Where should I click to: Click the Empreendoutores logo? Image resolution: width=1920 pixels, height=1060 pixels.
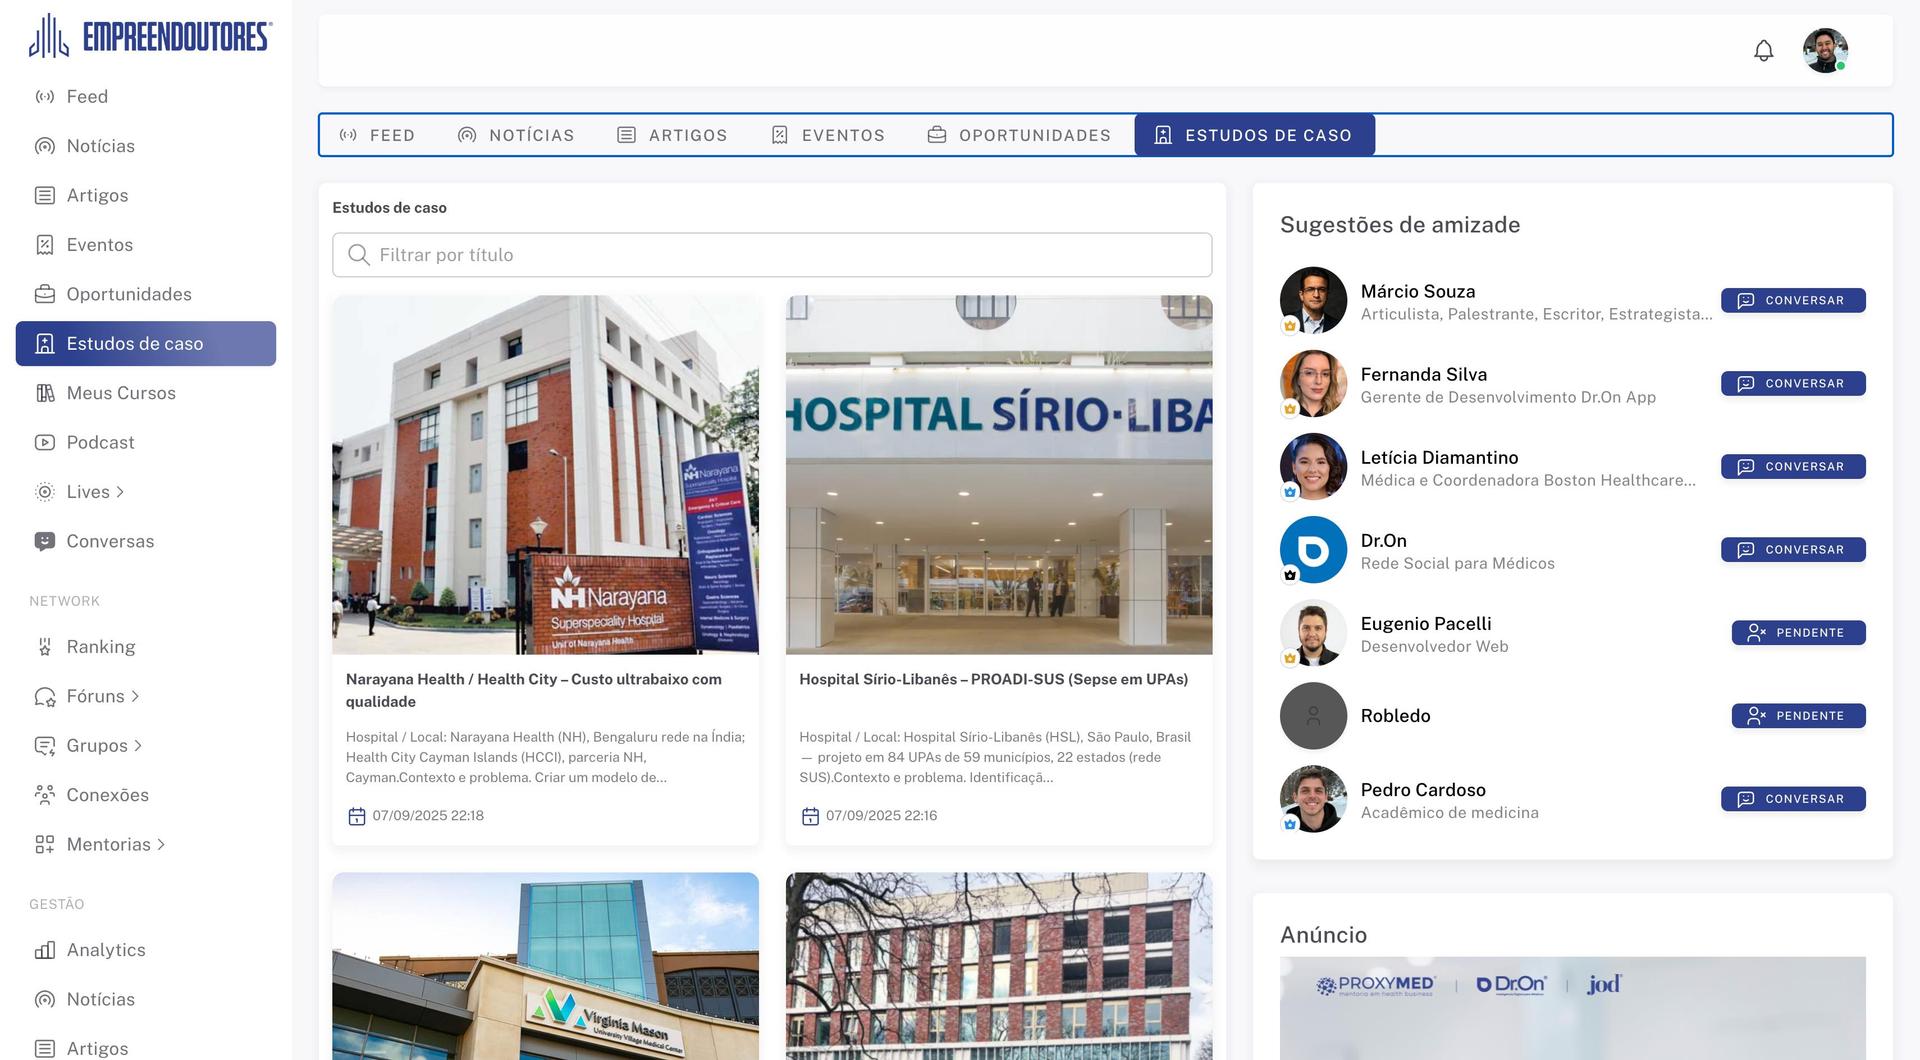pos(150,37)
